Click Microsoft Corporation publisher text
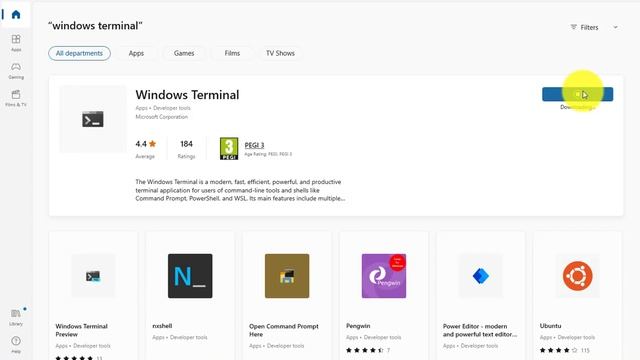The width and height of the screenshot is (640, 360). pos(162,117)
